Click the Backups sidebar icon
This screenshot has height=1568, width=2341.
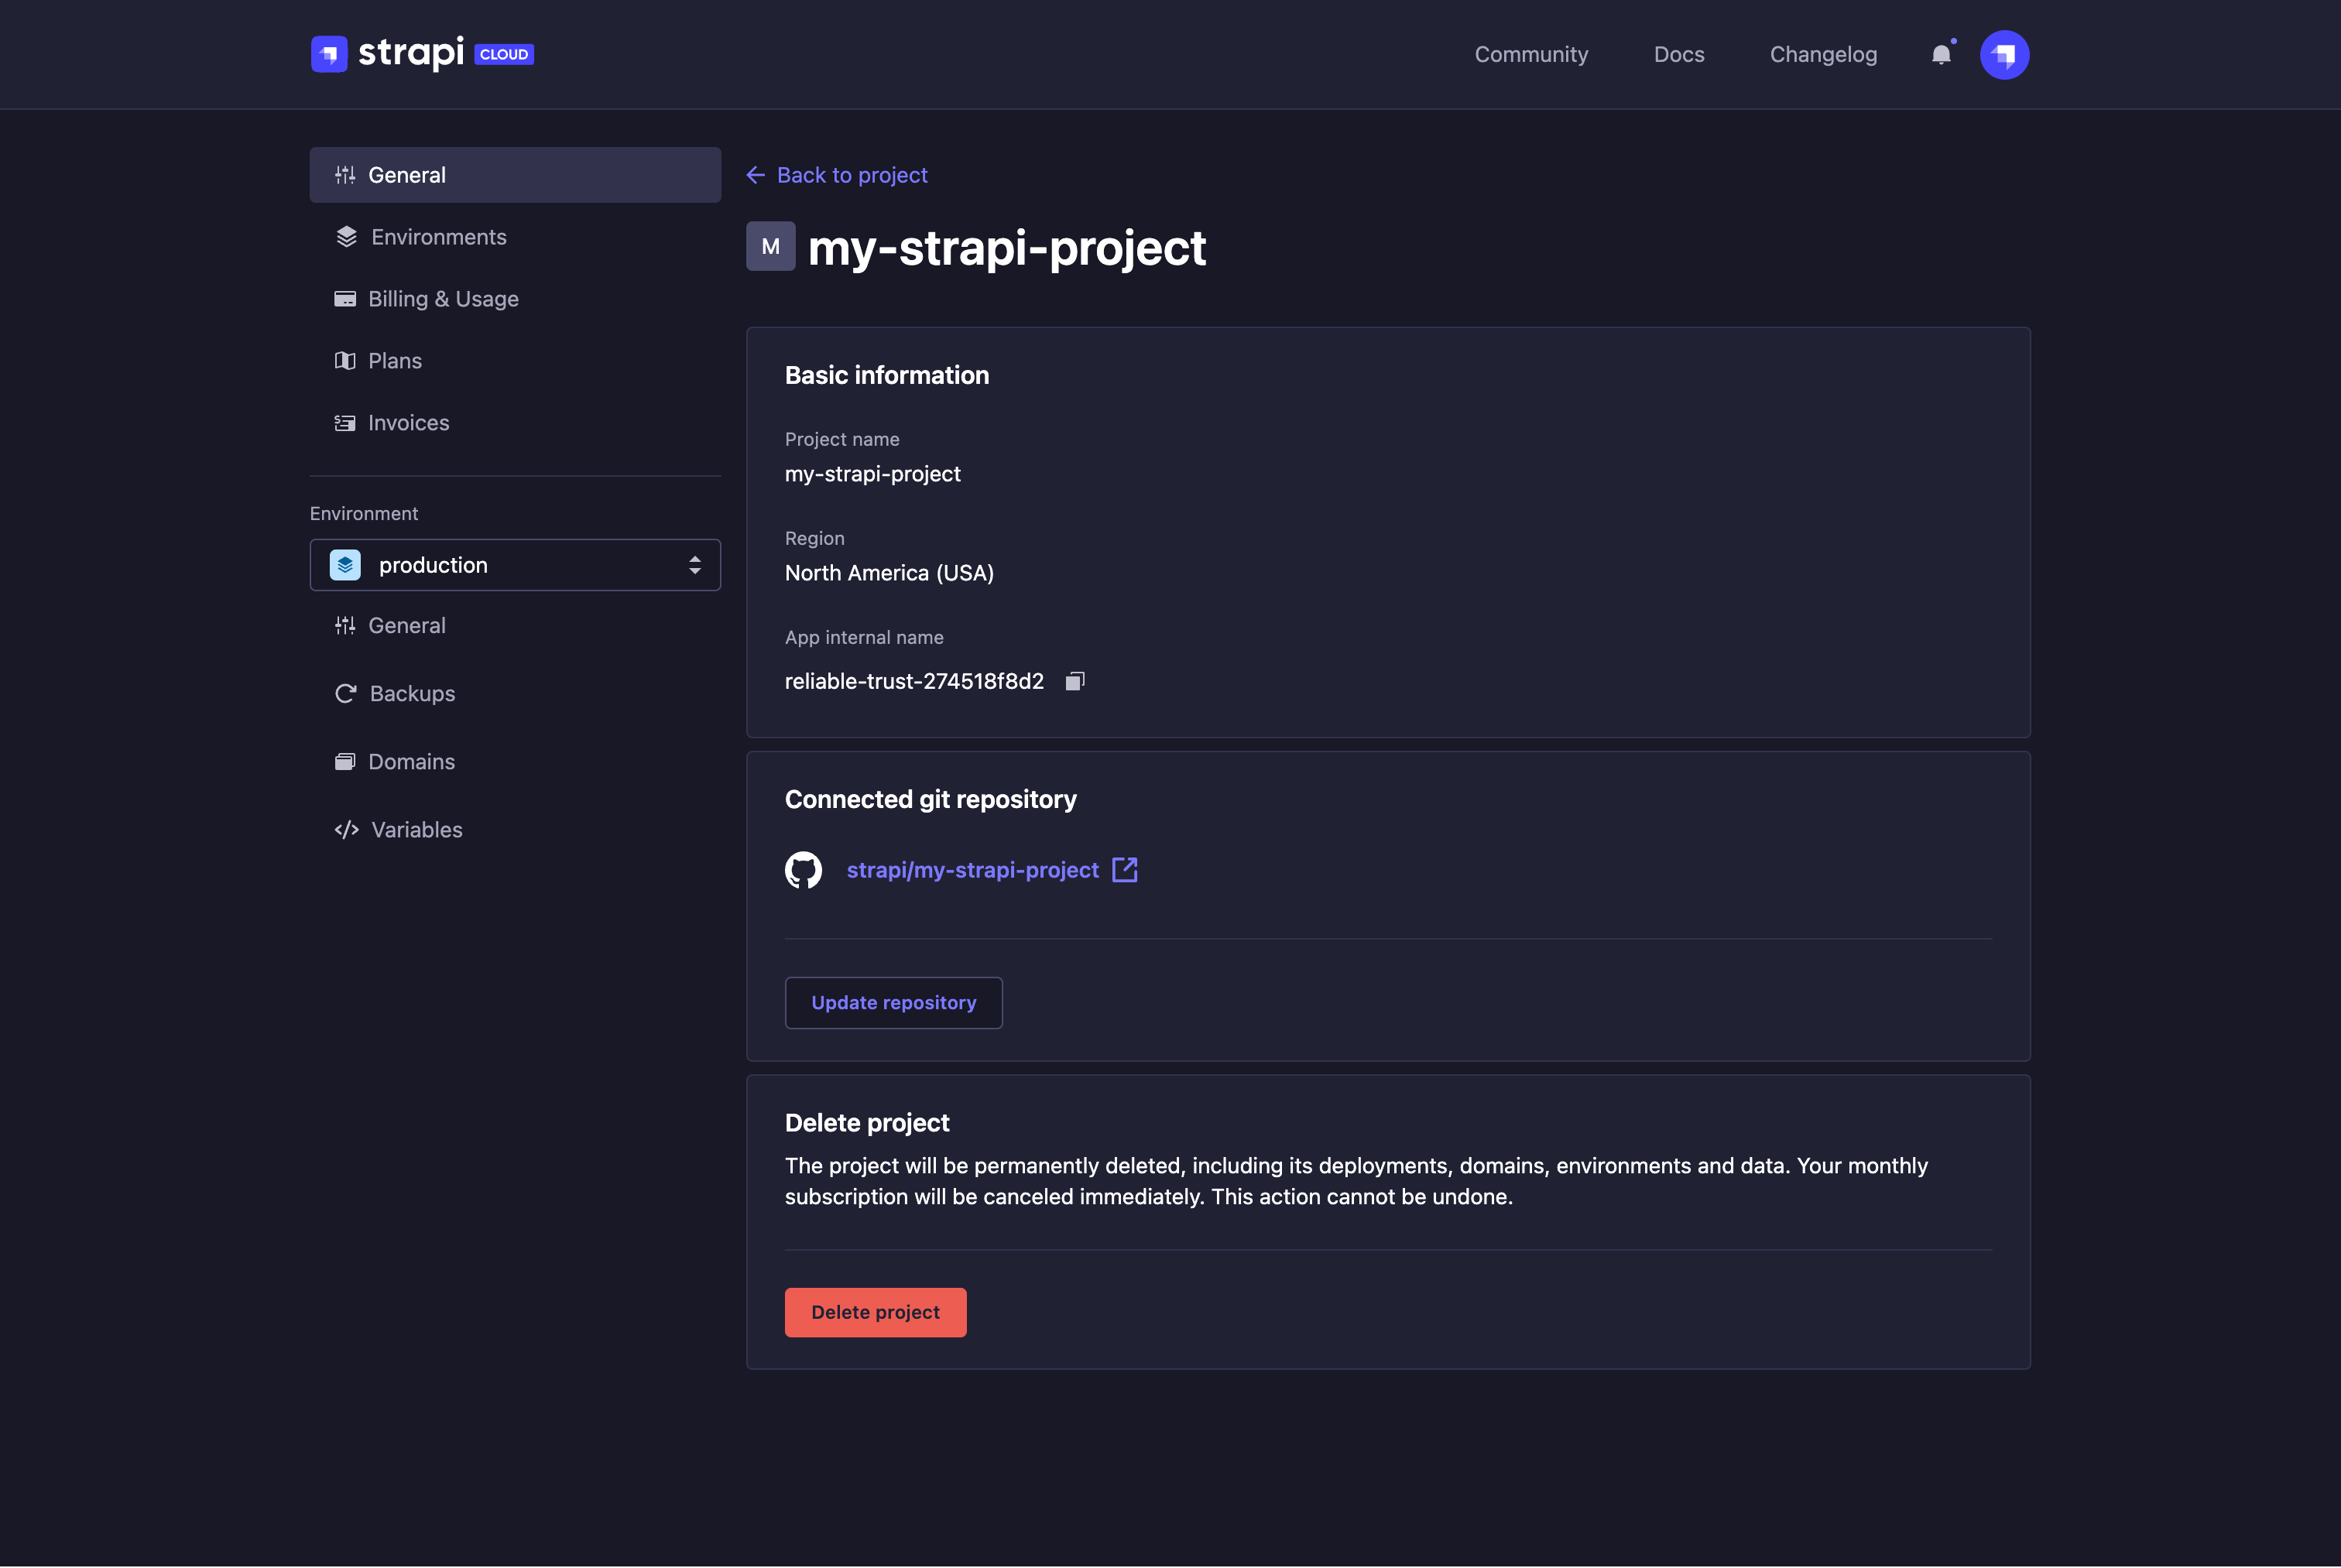coord(344,693)
